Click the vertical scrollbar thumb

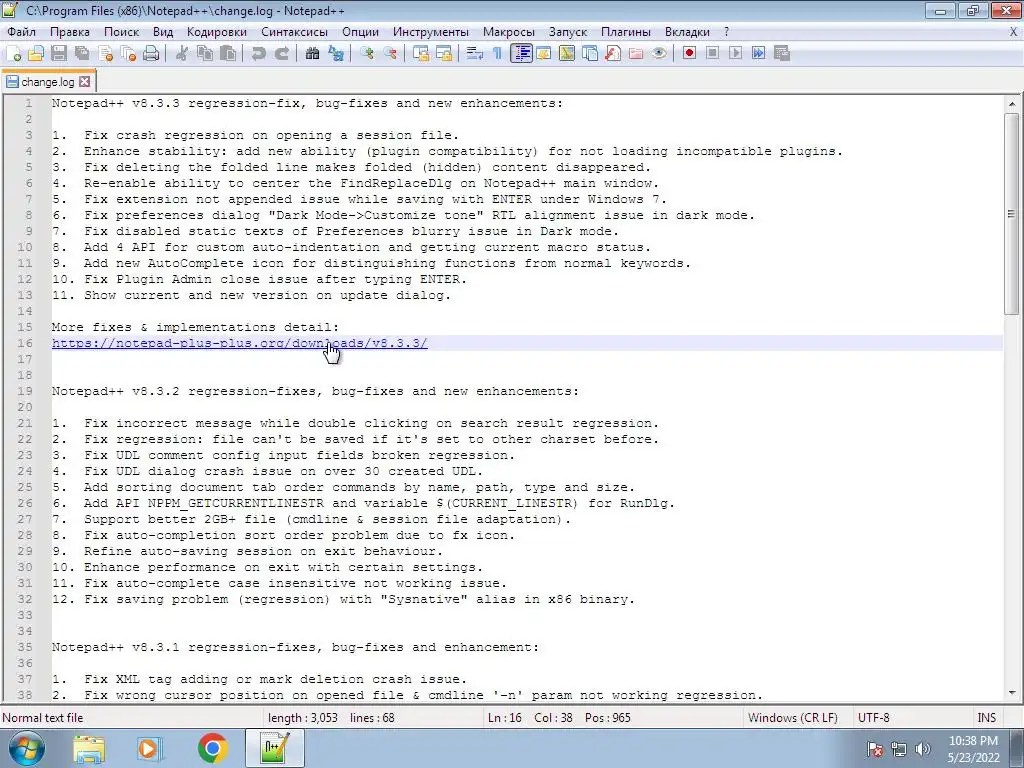click(x=1012, y=216)
